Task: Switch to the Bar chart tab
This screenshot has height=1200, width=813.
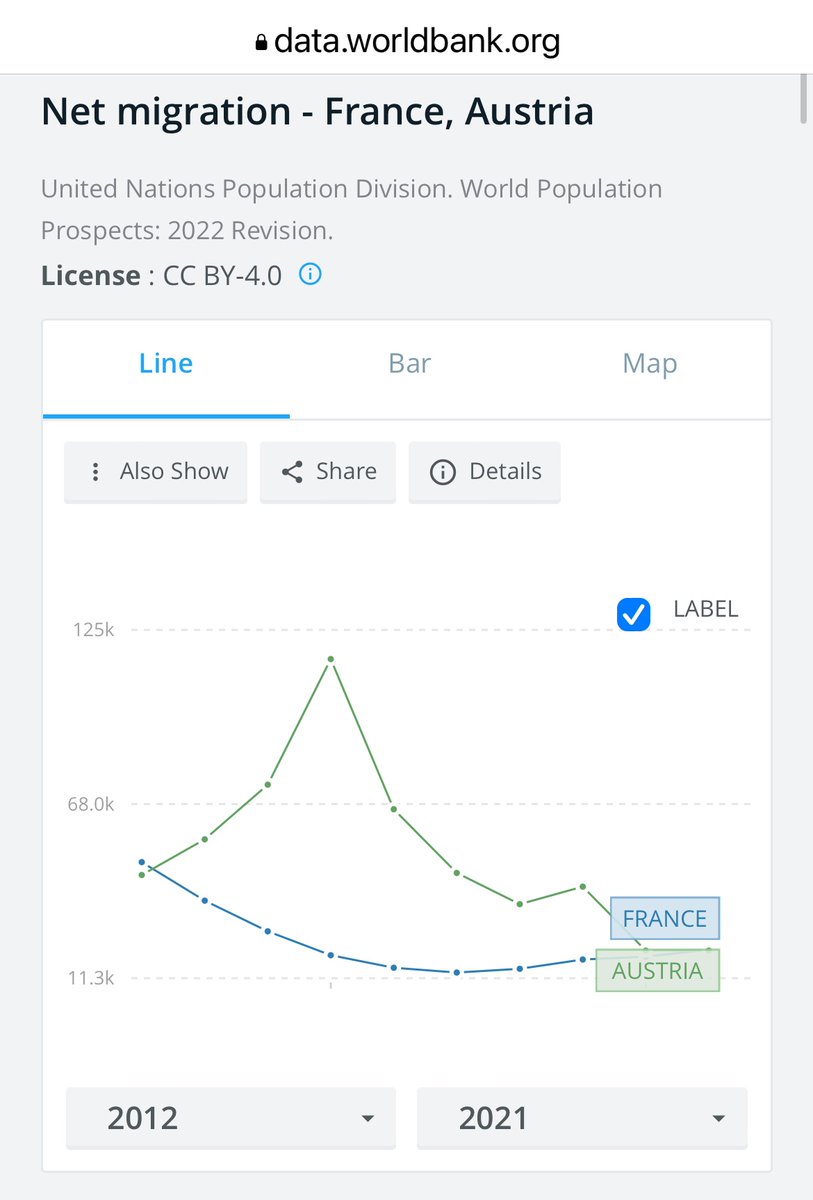Action: (410, 363)
